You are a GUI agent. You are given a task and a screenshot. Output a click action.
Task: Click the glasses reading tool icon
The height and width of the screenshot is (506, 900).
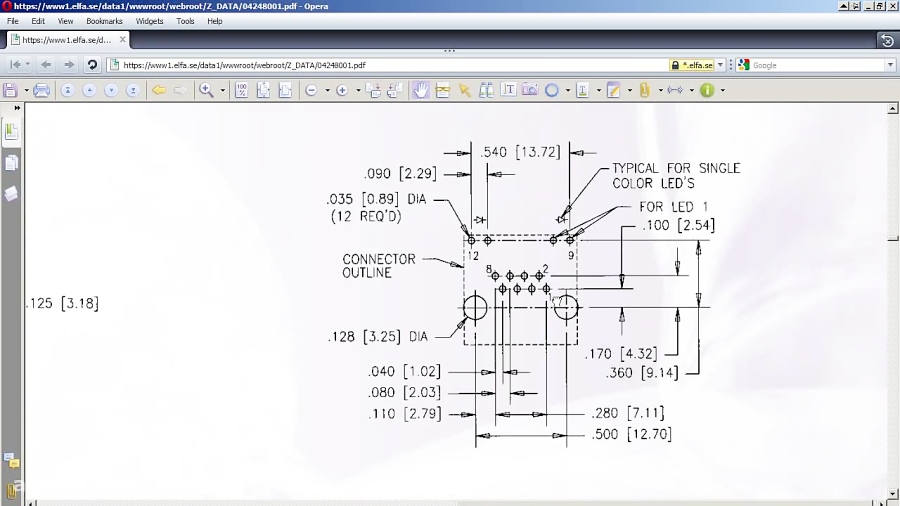[443, 90]
